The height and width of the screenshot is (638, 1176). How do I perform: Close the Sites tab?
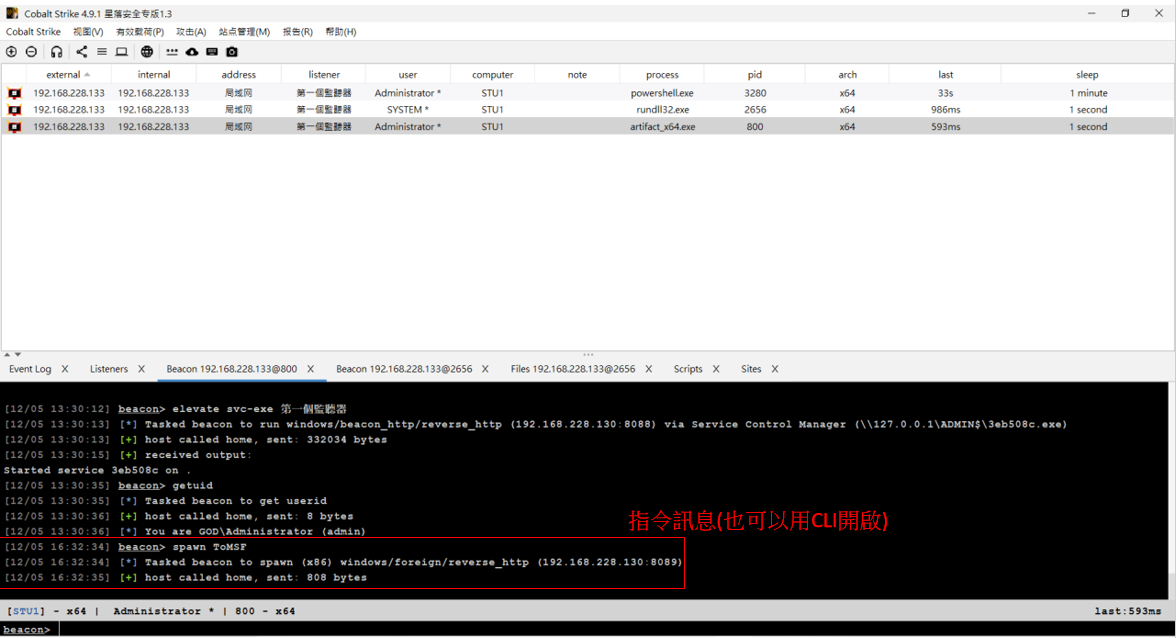click(775, 369)
